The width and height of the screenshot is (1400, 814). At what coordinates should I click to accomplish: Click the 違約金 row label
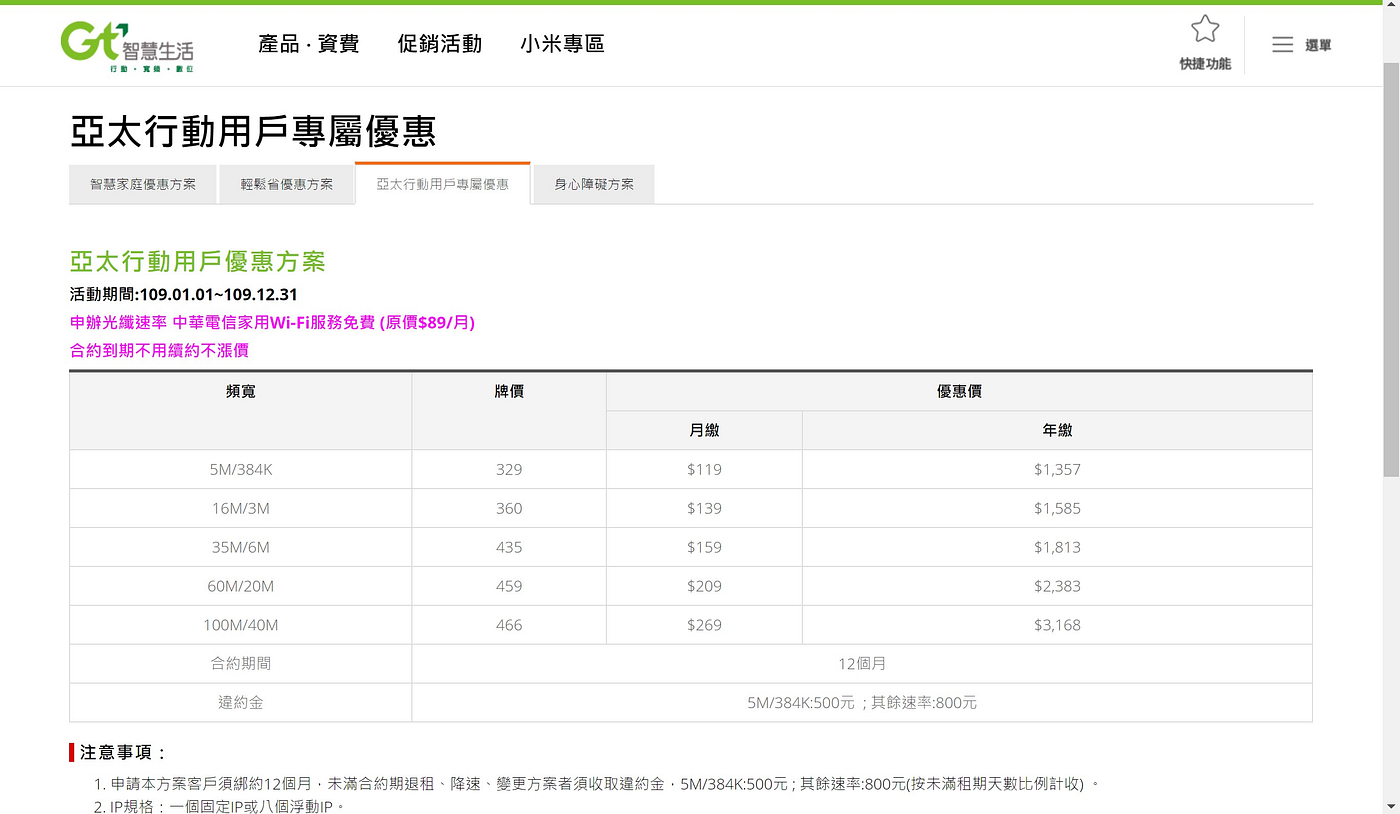(x=241, y=703)
